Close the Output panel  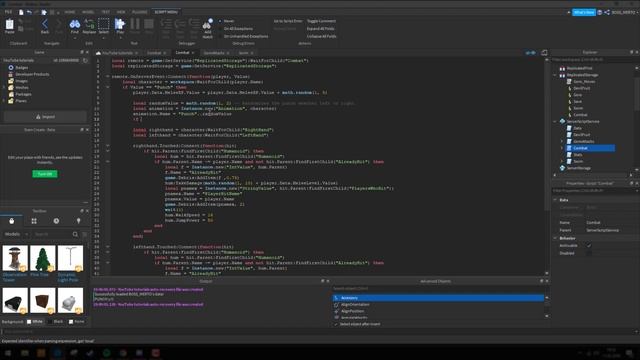pos(328,281)
